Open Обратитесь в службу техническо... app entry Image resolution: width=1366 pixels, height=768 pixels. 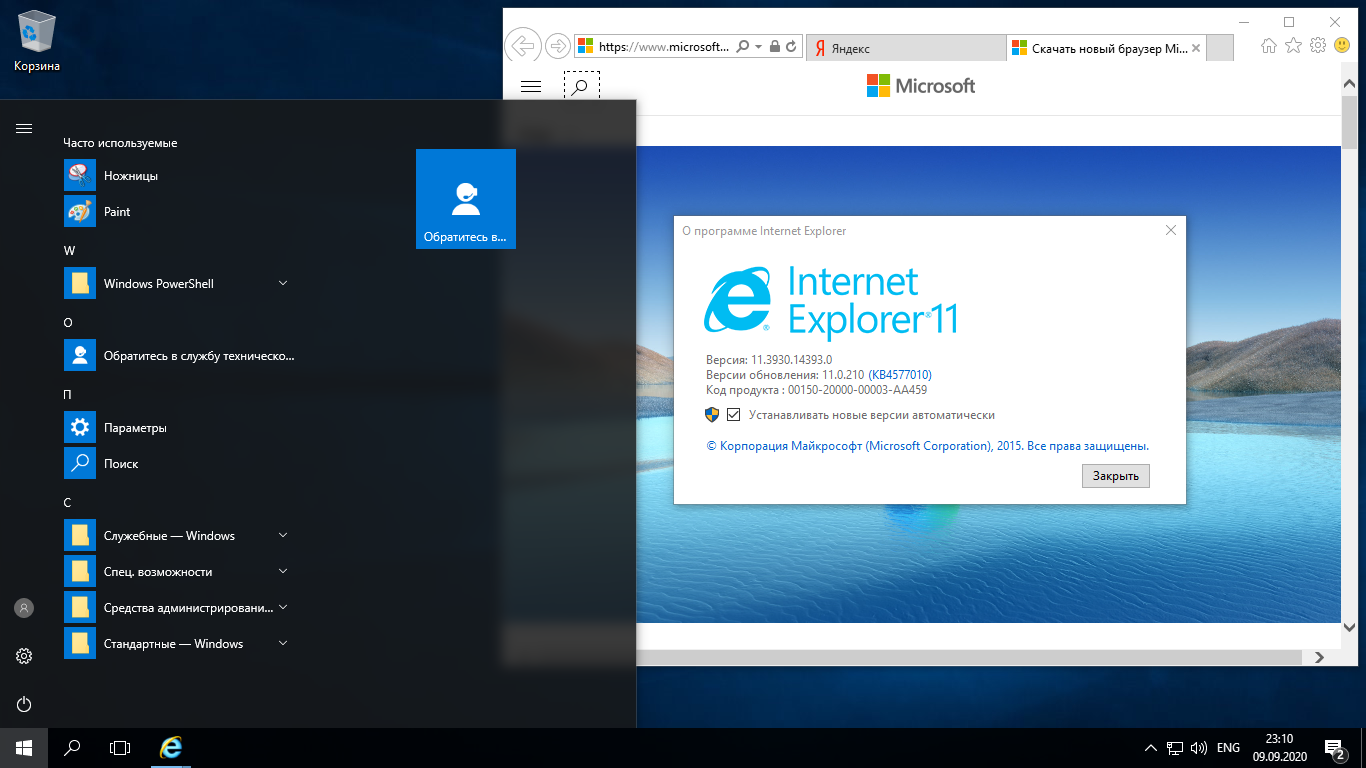click(x=180, y=355)
